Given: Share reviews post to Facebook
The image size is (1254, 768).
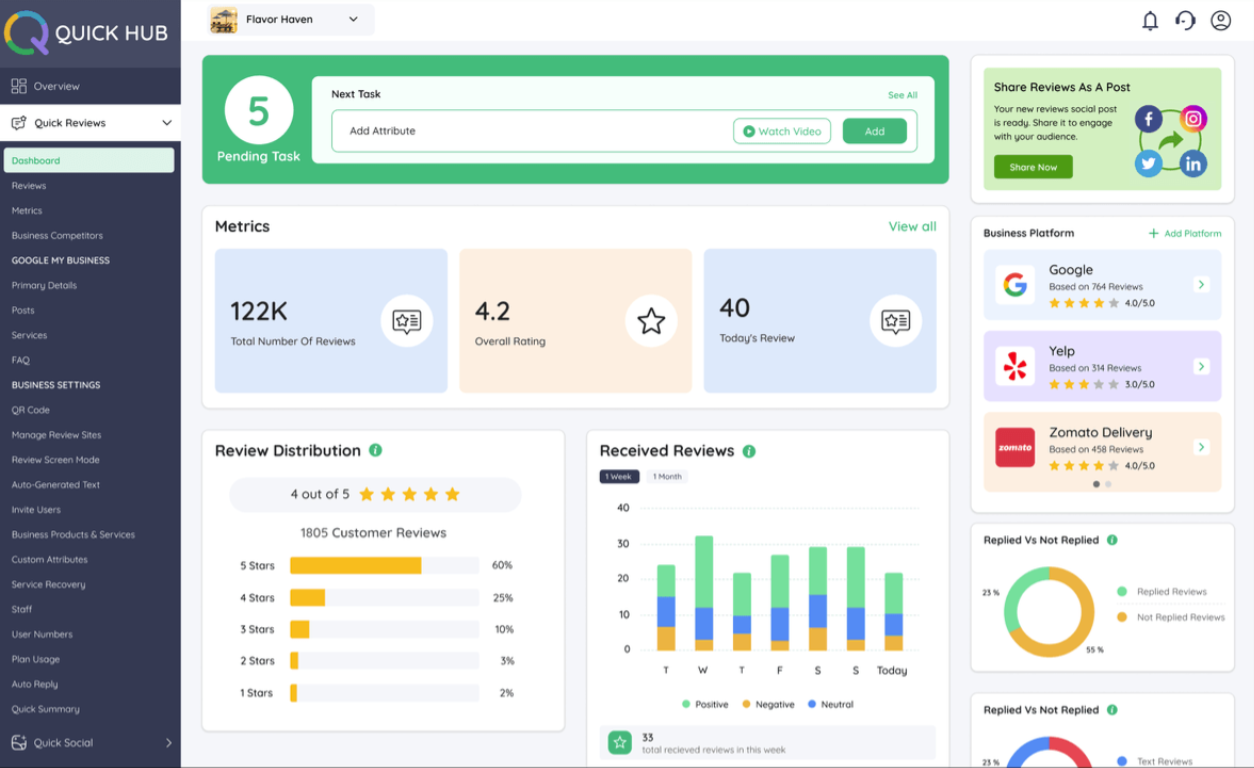Looking at the screenshot, I should (1148, 117).
